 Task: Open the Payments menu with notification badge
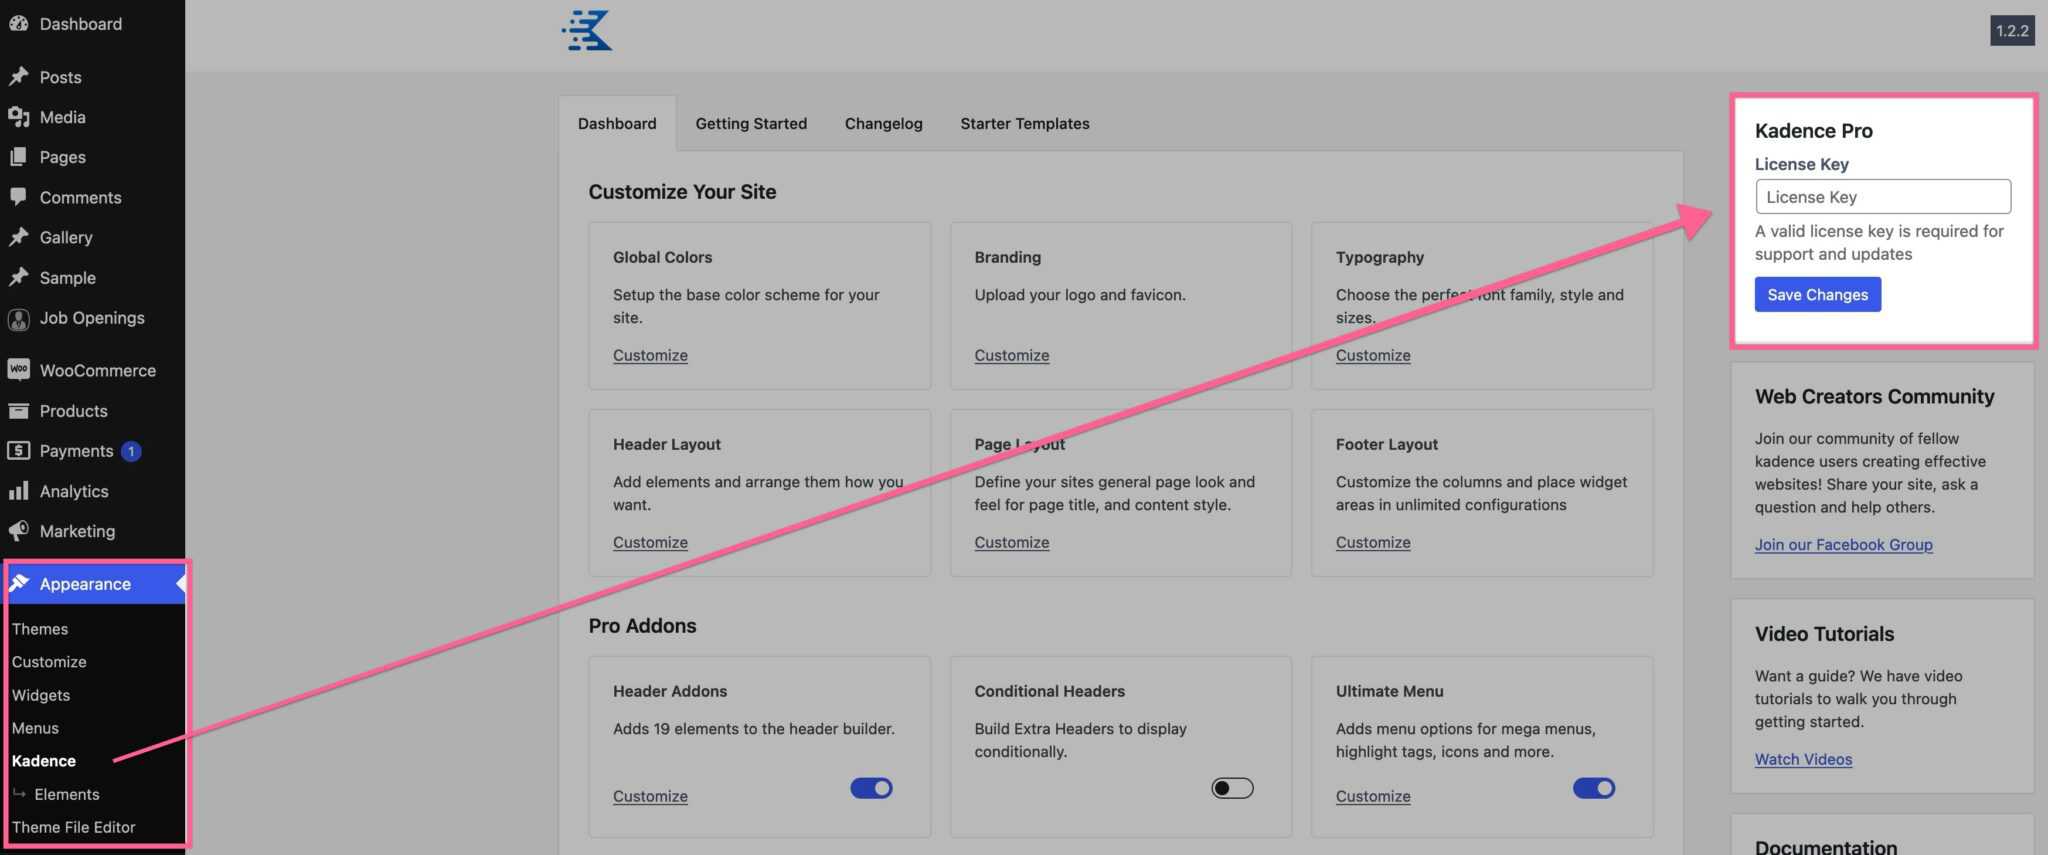(76, 451)
